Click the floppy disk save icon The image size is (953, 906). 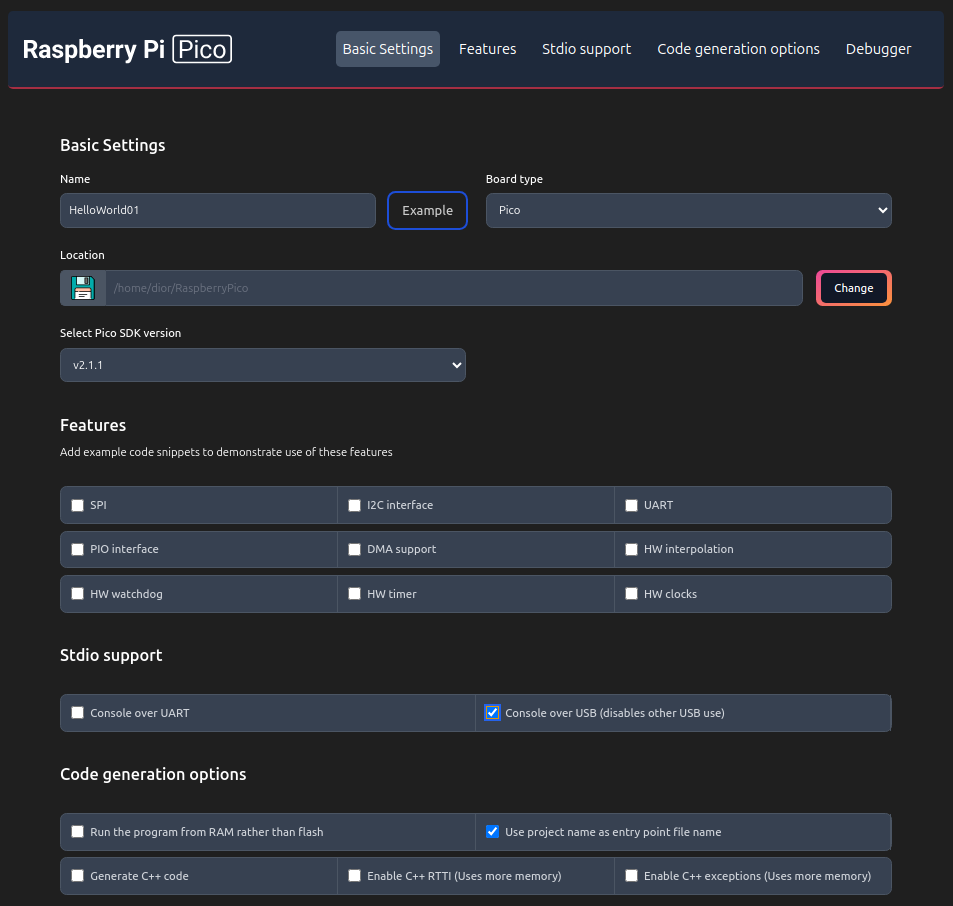(82, 288)
